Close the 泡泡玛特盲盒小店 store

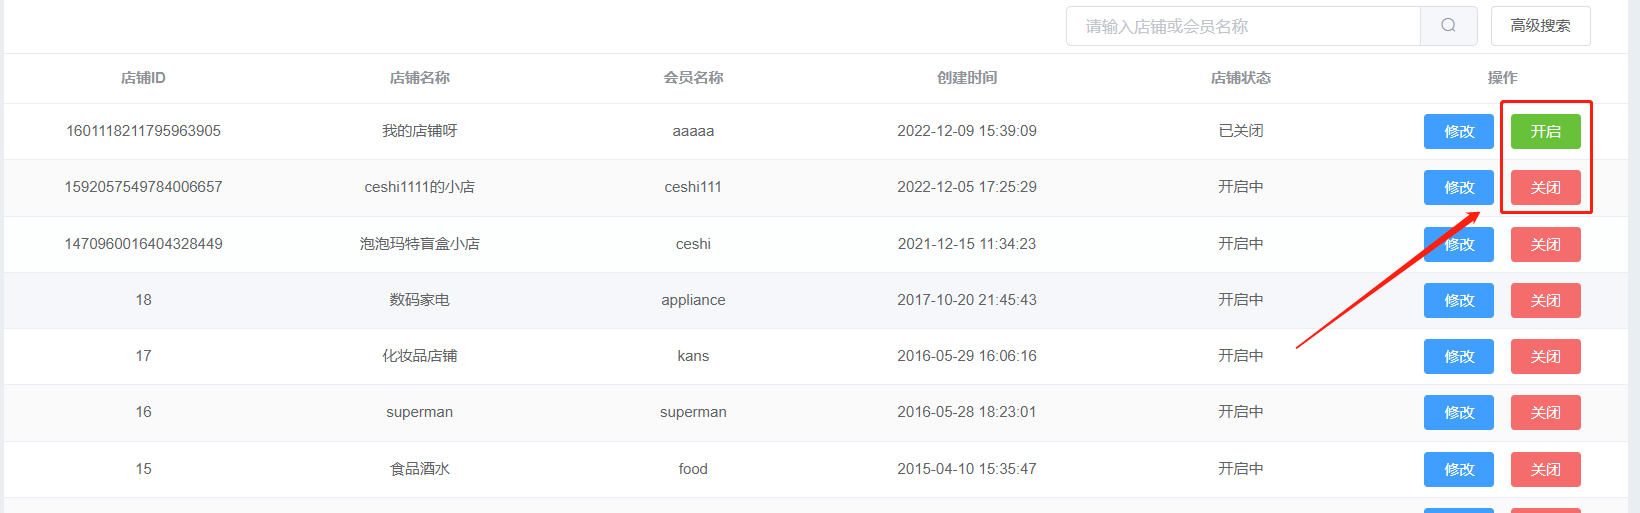pos(1545,244)
